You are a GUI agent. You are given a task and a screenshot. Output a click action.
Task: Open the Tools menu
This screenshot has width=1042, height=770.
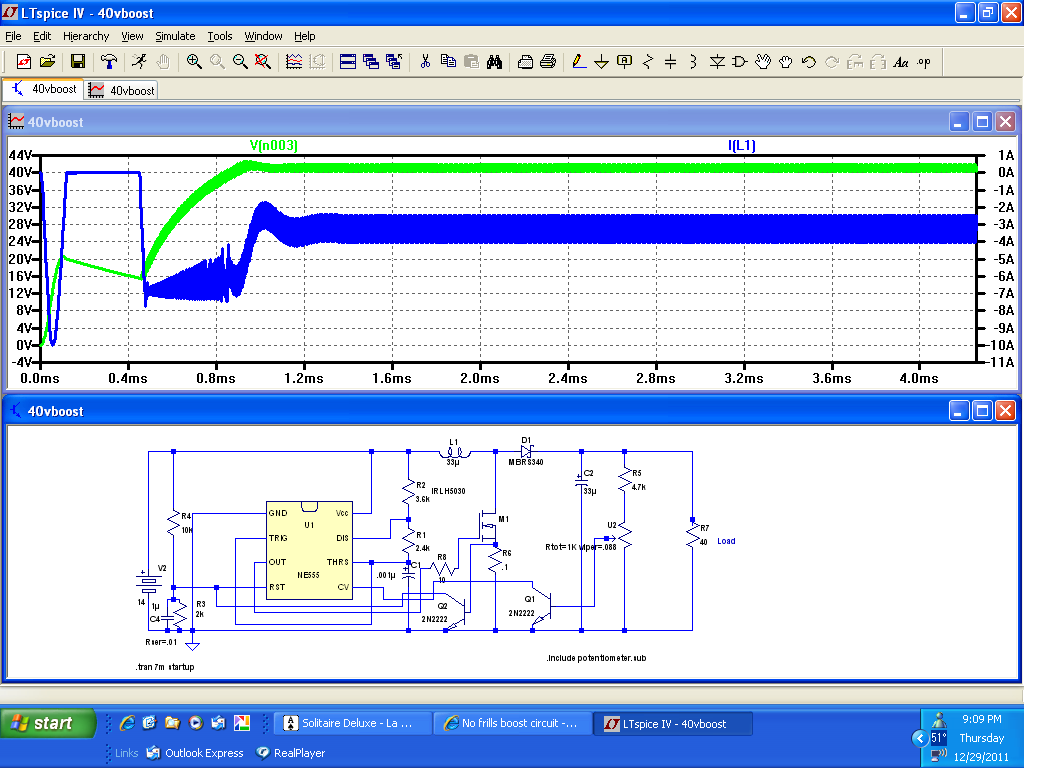[x=220, y=36]
